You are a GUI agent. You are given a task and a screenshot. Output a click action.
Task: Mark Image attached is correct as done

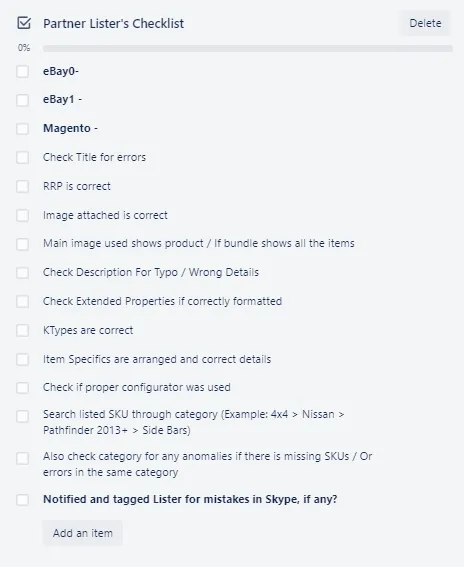[x=22, y=215]
